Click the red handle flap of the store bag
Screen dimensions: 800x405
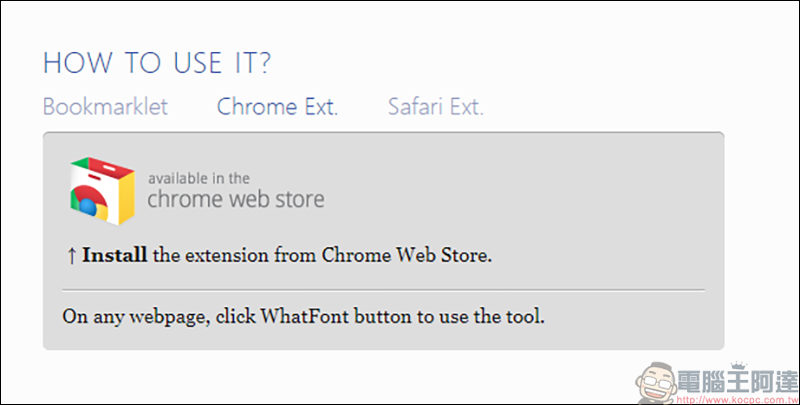tap(110, 167)
